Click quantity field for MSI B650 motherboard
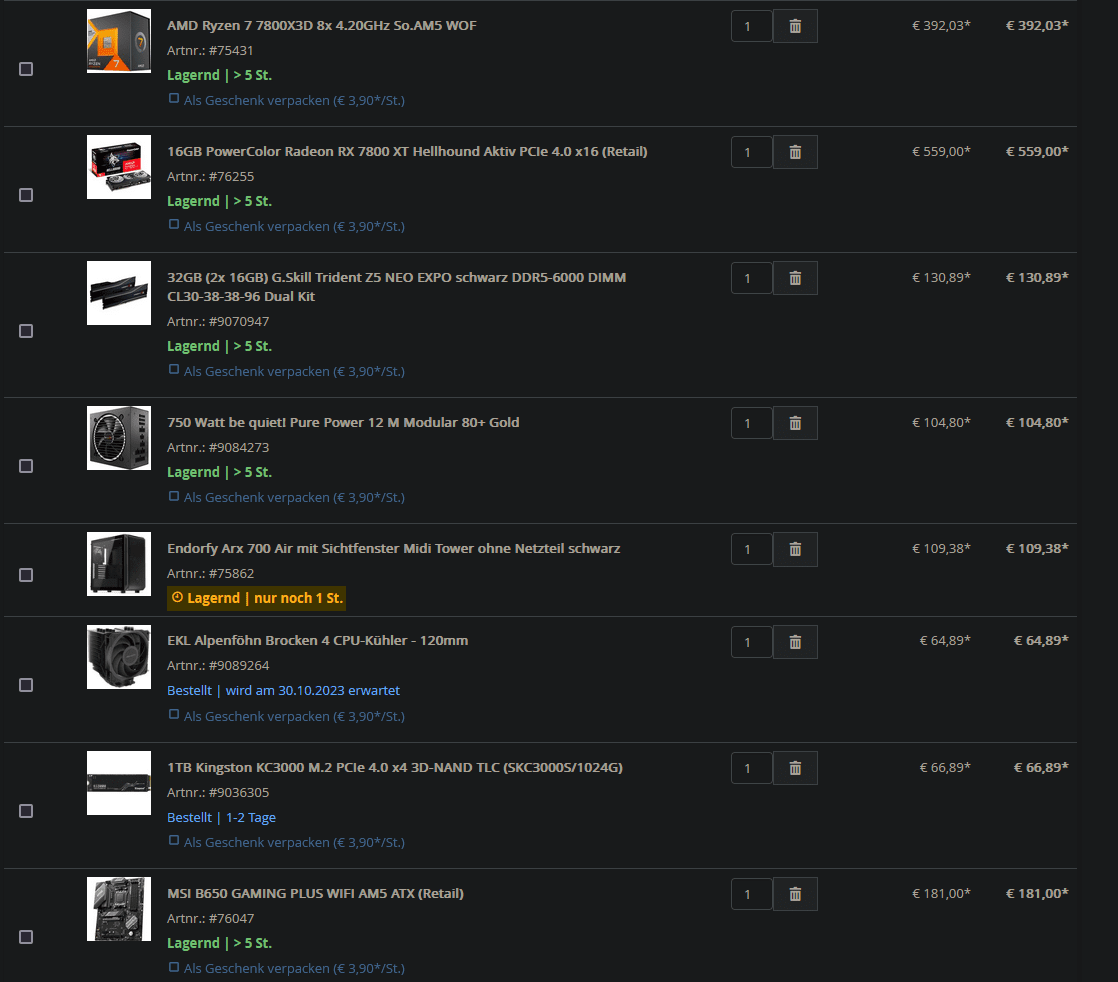The height and width of the screenshot is (982, 1118). [x=752, y=894]
